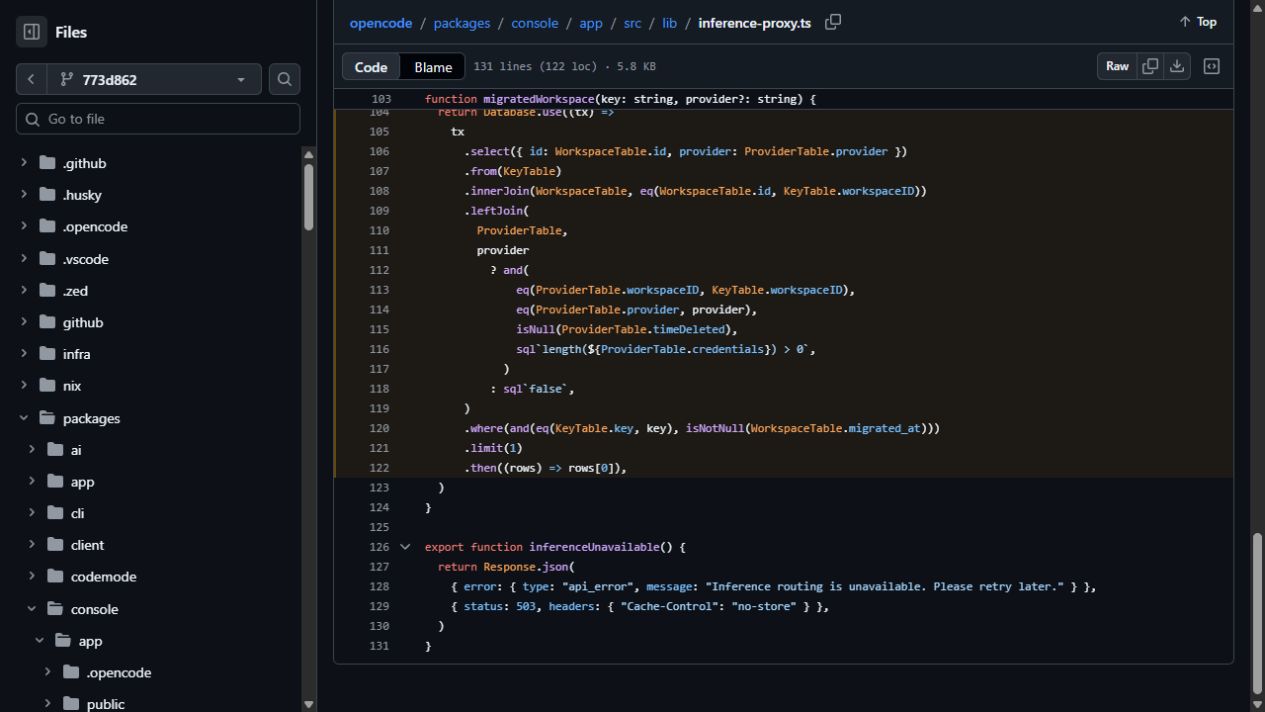Click the packages open-folder icon

[47, 418]
